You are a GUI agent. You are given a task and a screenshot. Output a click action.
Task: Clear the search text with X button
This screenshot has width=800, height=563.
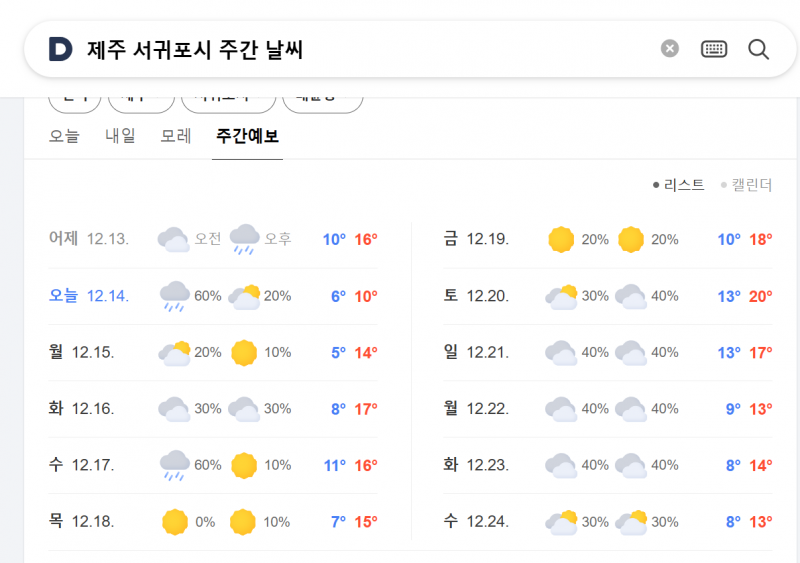[669, 49]
